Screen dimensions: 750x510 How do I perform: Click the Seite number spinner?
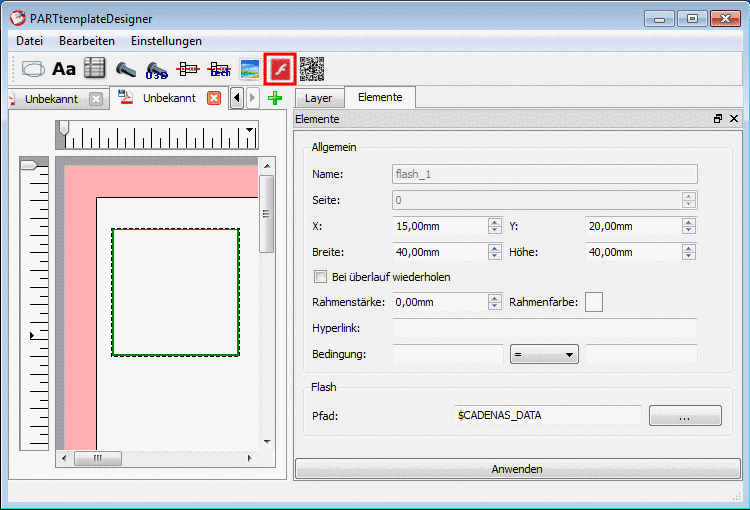point(689,200)
